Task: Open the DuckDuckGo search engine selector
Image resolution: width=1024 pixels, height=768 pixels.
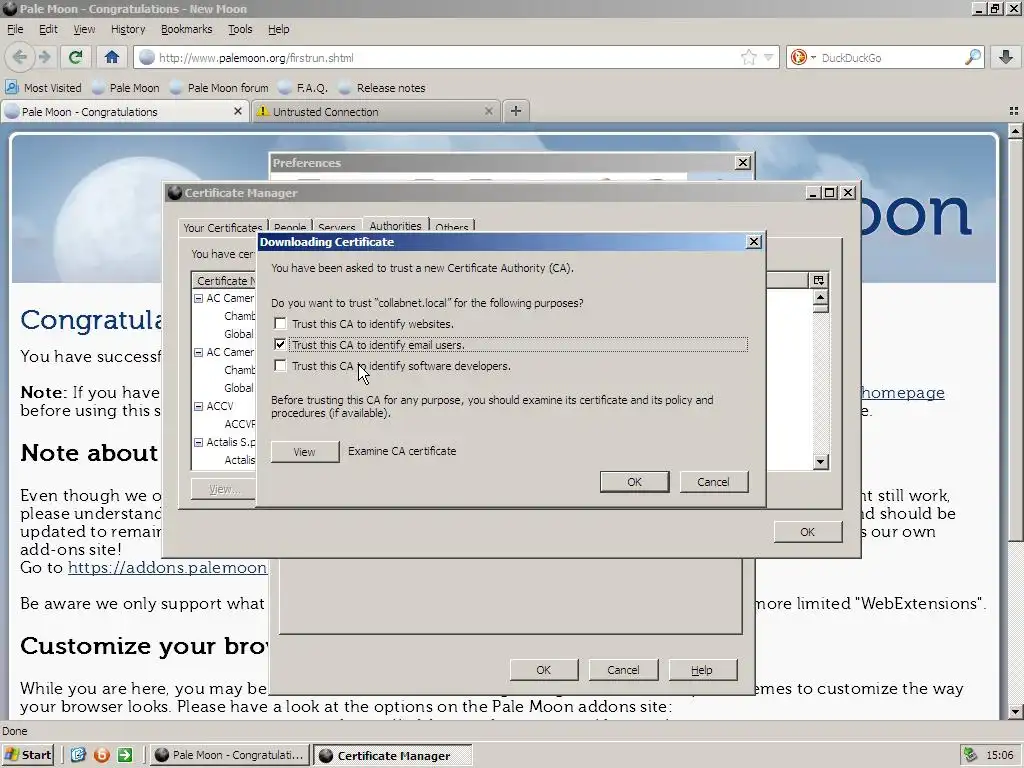Action: (x=802, y=57)
